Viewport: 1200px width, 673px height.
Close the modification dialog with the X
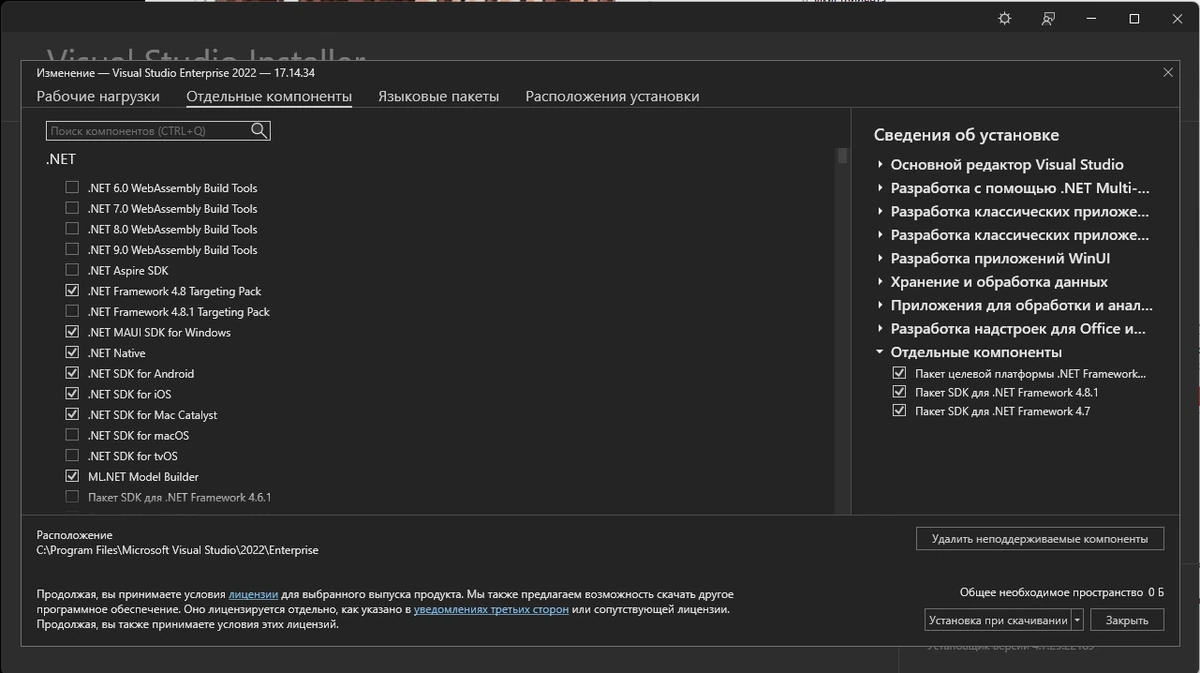coord(1168,72)
